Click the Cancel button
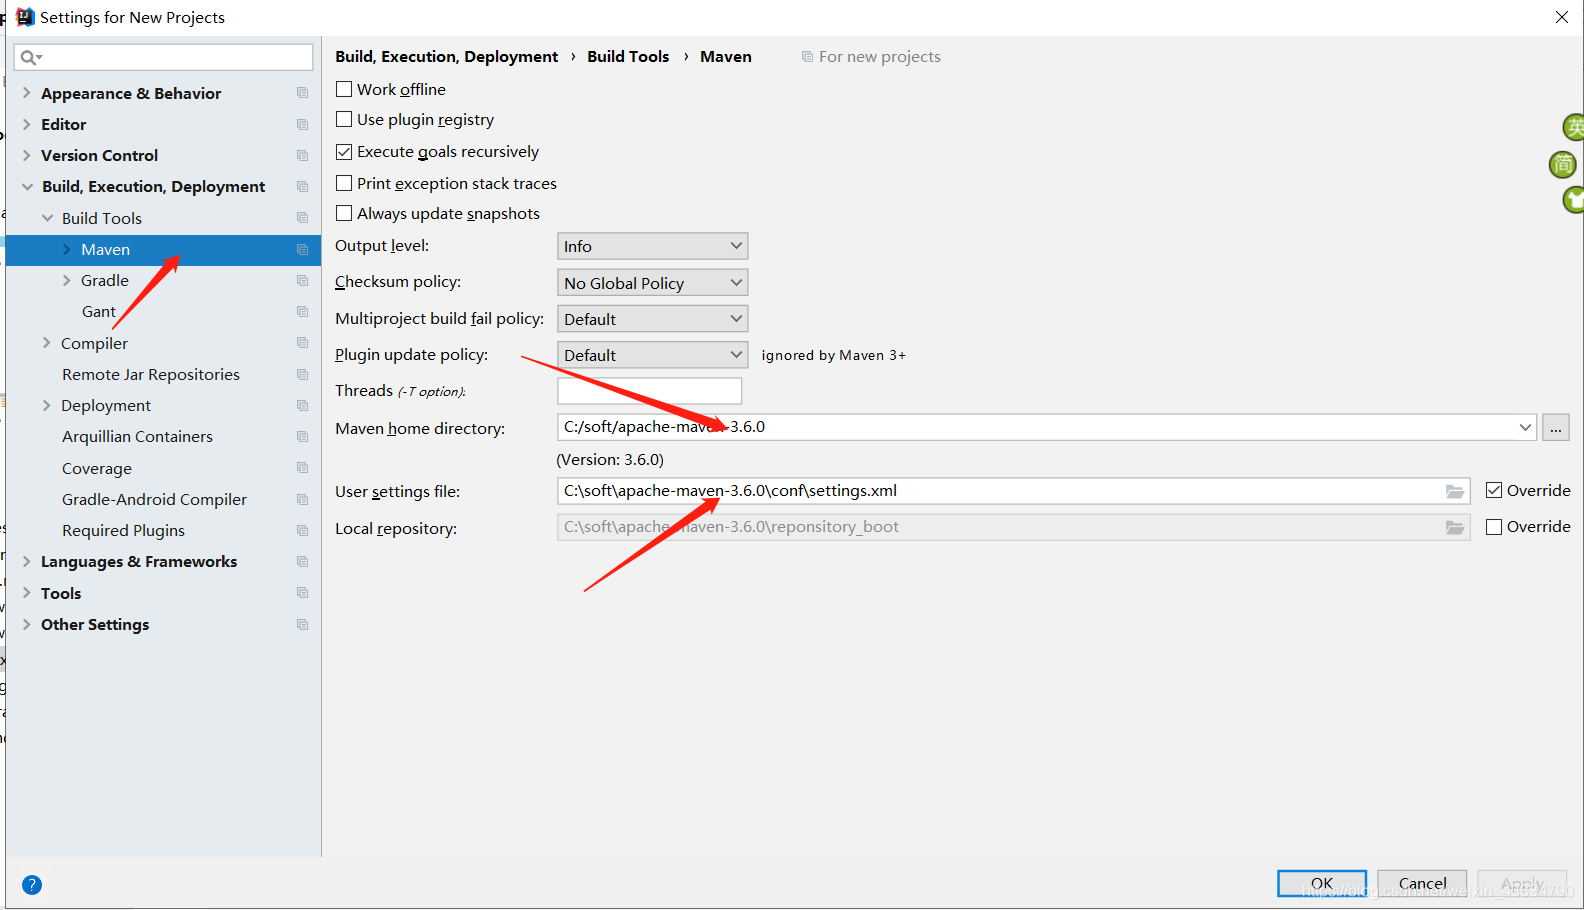The height and width of the screenshot is (910, 1584). [x=1422, y=884]
